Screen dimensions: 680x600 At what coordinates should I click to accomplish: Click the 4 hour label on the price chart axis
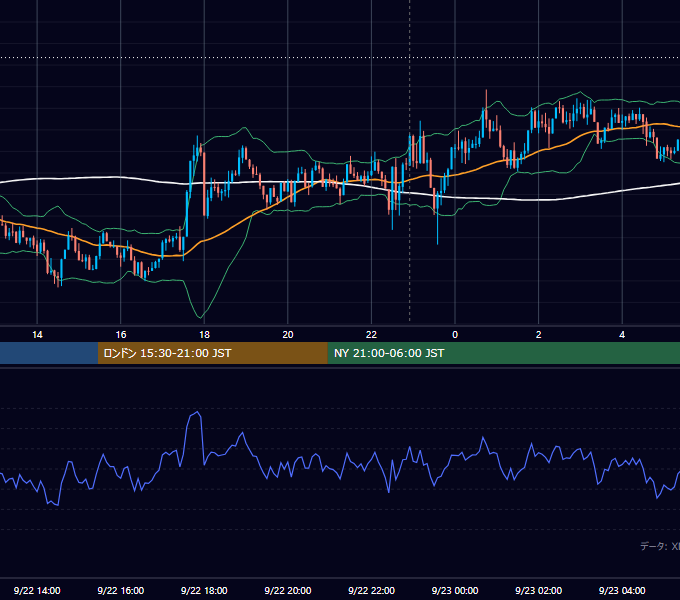(622, 335)
